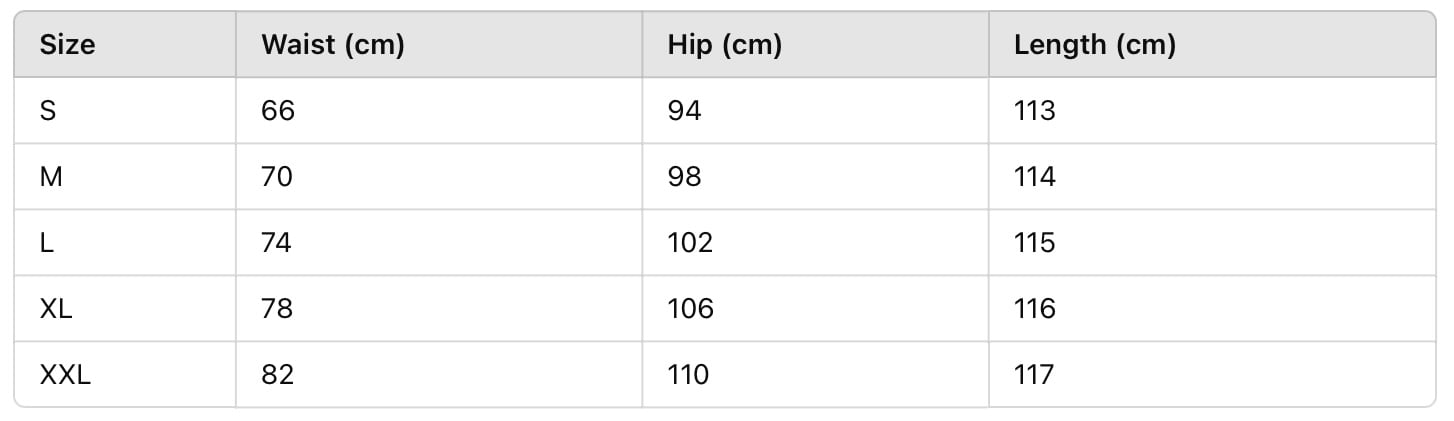The image size is (1454, 421).
Task: Select the S size cell
Action: pyautogui.click(x=47, y=110)
